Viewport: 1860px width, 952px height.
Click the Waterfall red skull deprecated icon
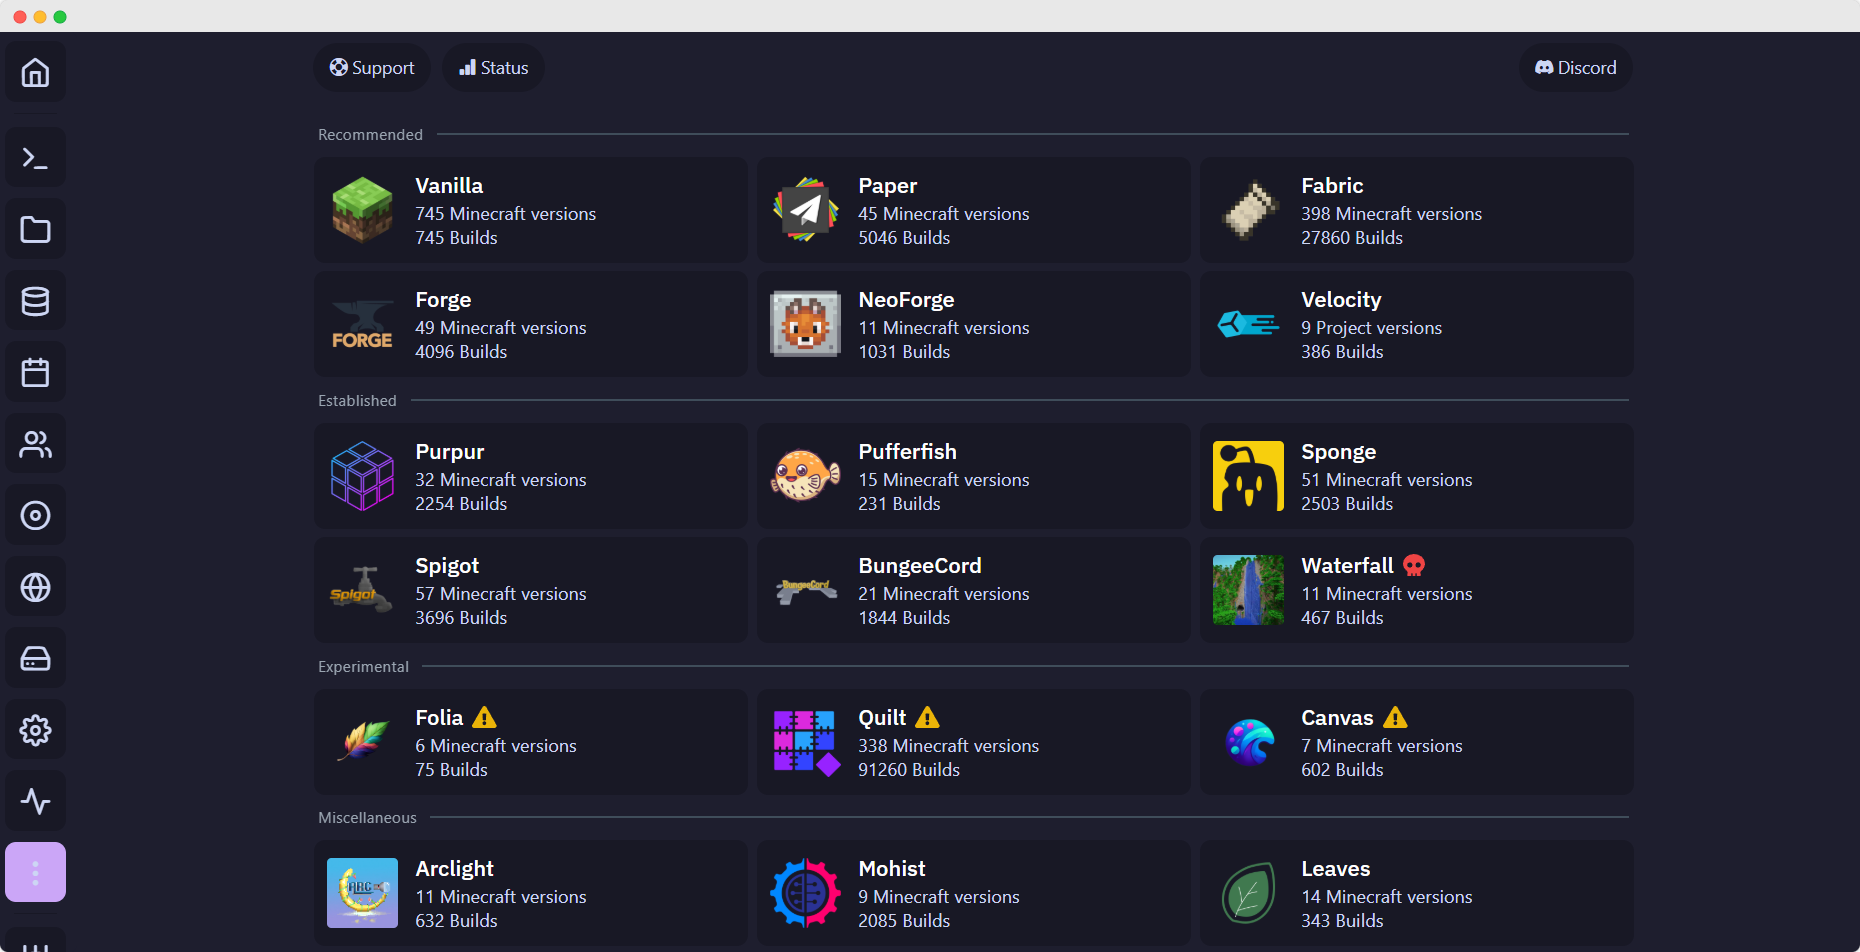[1414, 566]
